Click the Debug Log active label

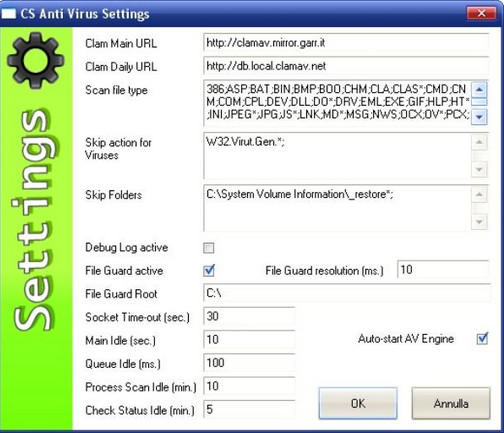127,248
